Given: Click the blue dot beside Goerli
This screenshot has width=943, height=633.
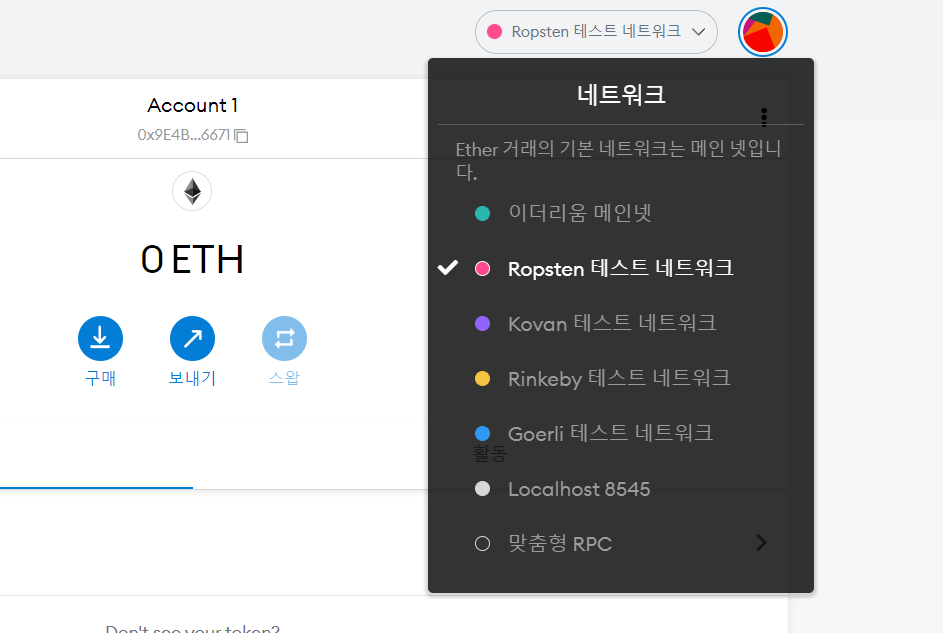Looking at the screenshot, I should (x=482, y=433).
